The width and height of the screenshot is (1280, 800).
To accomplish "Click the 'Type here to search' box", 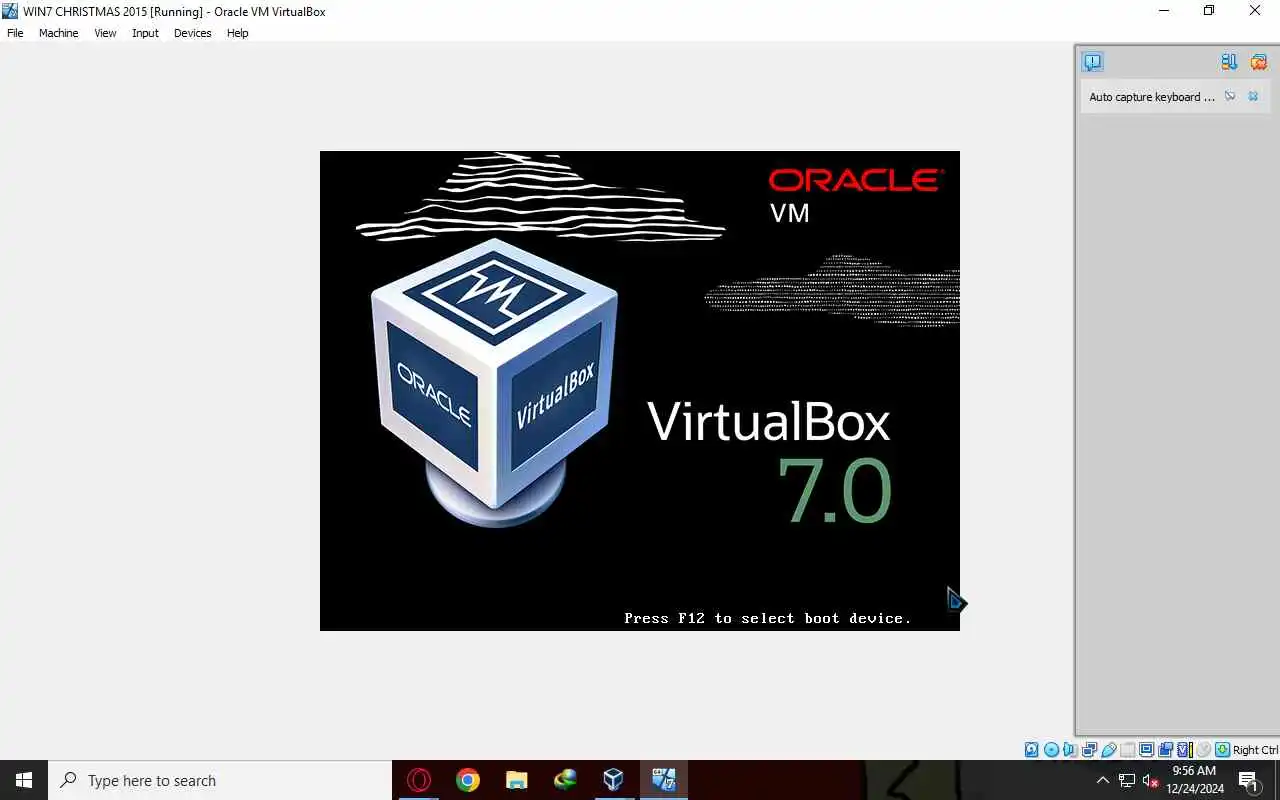I will (220, 780).
